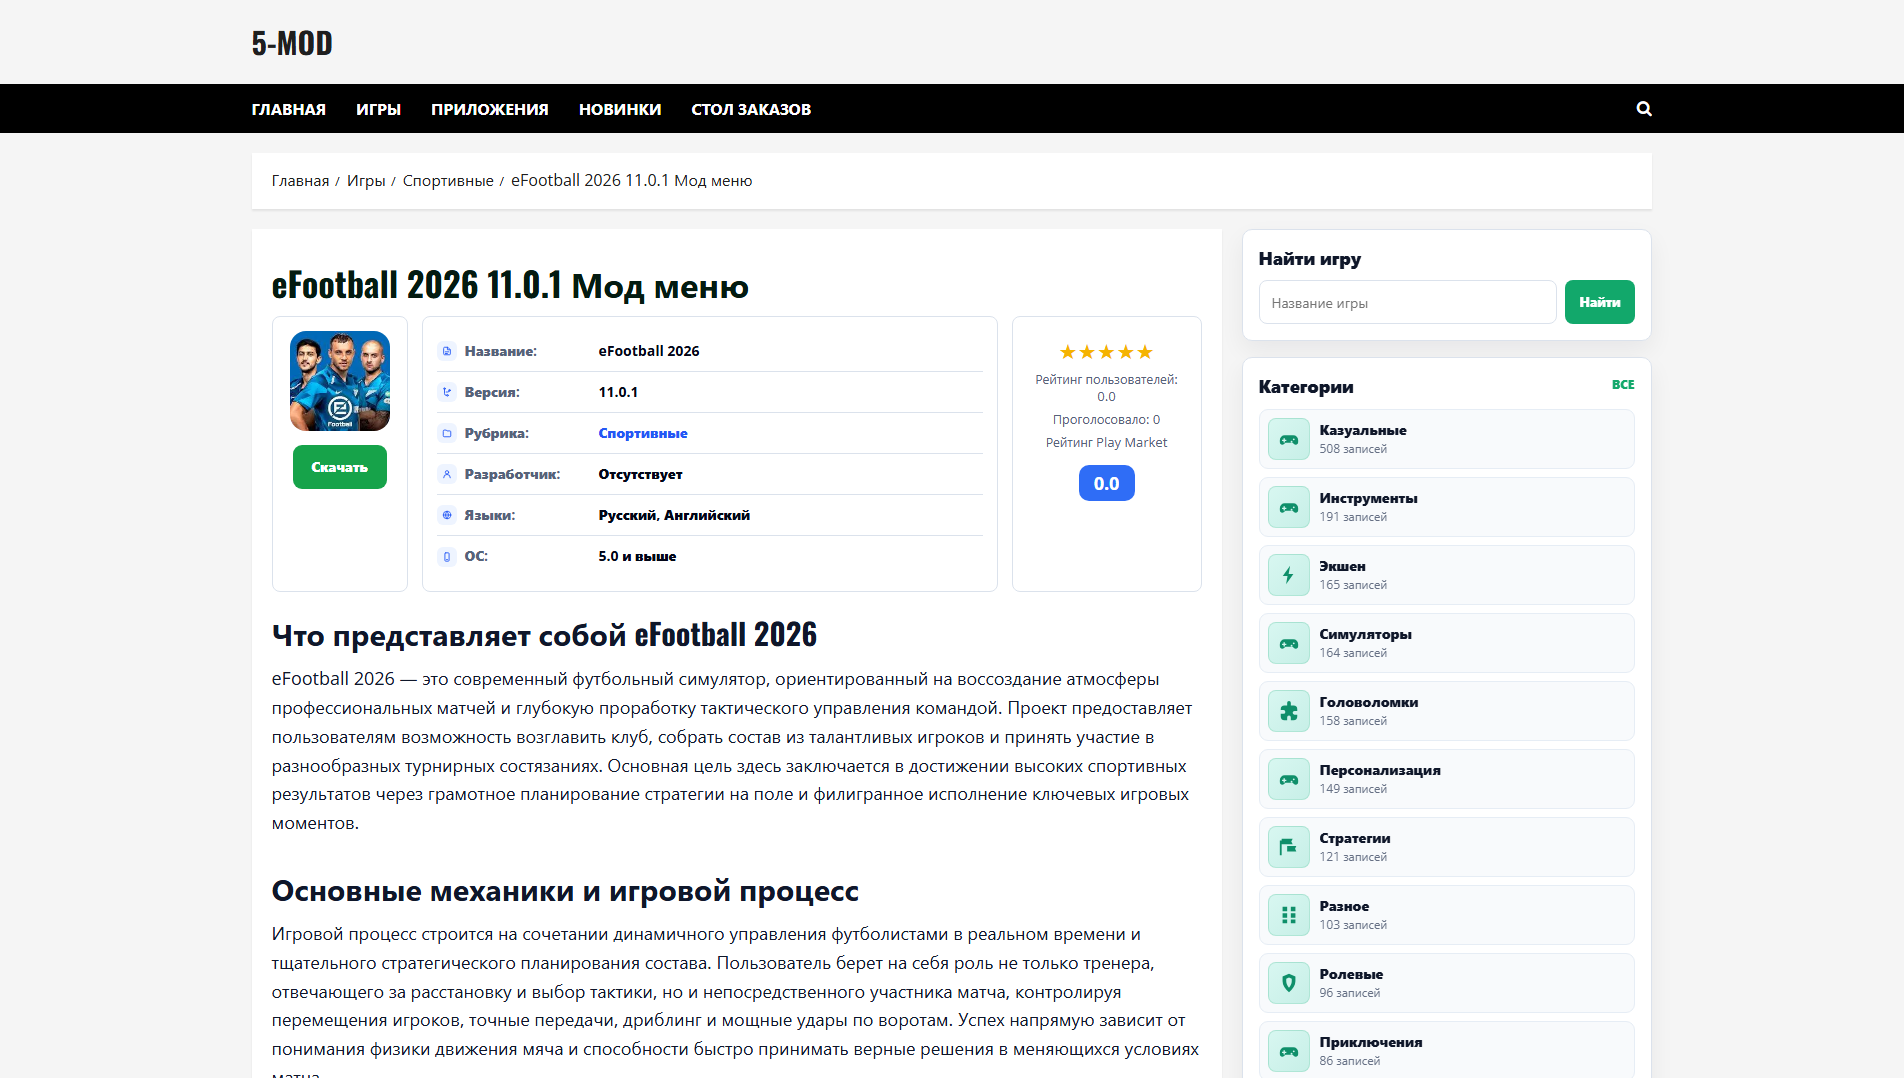This screenshot has width=1904, height=1078.
Task: Click the folder icon beside Рубрика
Action: point(447,434)
